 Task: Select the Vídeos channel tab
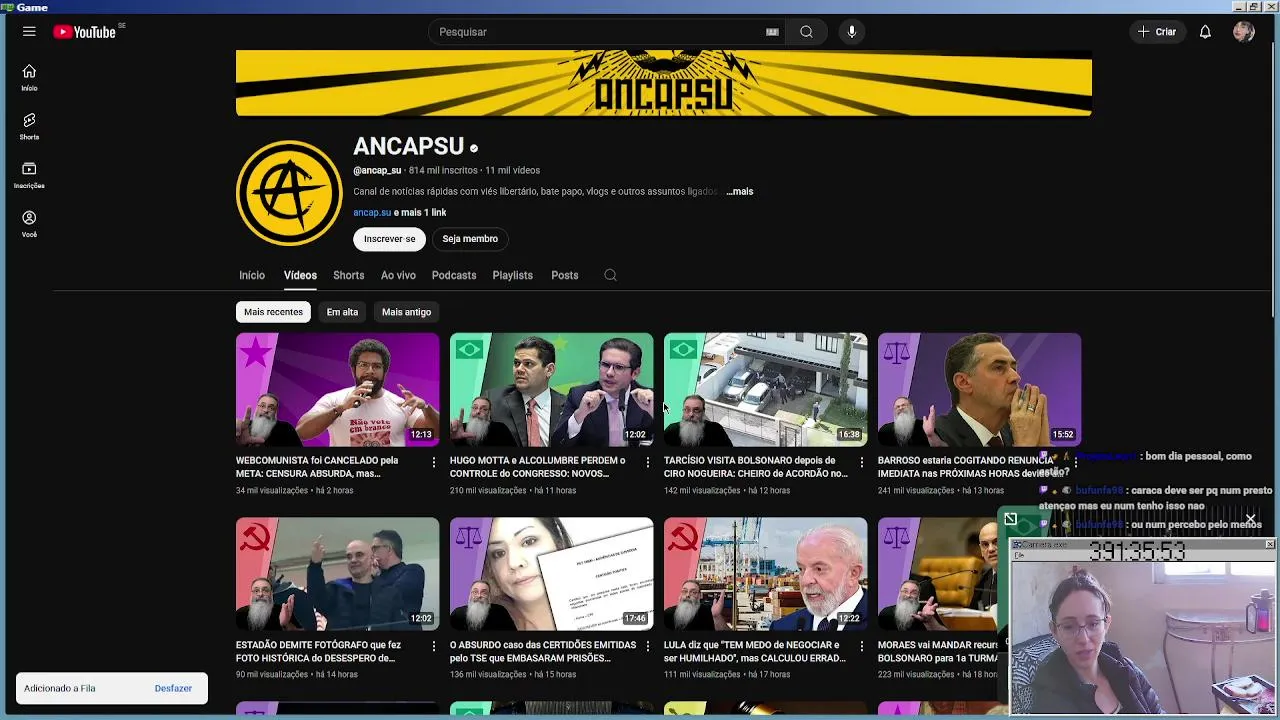click(300, 275)
